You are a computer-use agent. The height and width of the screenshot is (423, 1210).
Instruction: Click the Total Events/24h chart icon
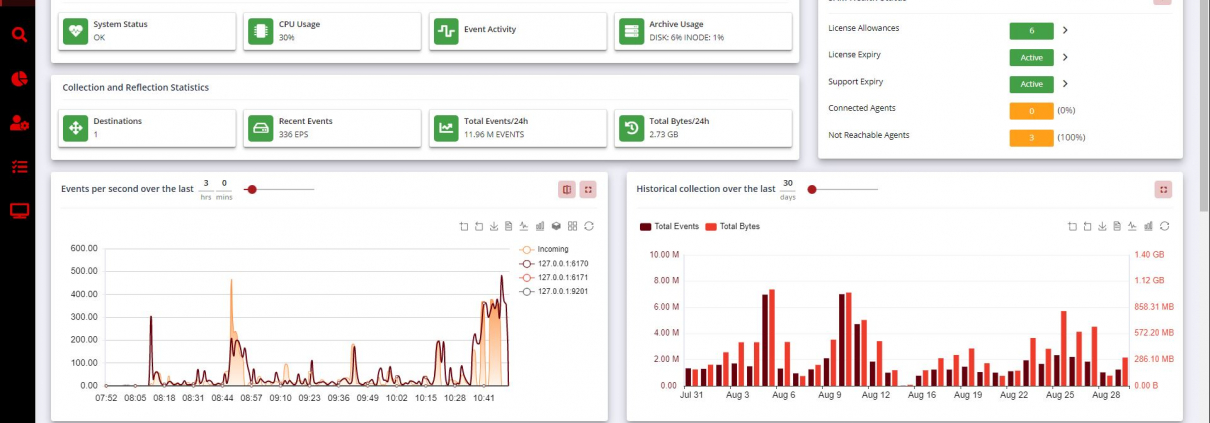point(445,127)
